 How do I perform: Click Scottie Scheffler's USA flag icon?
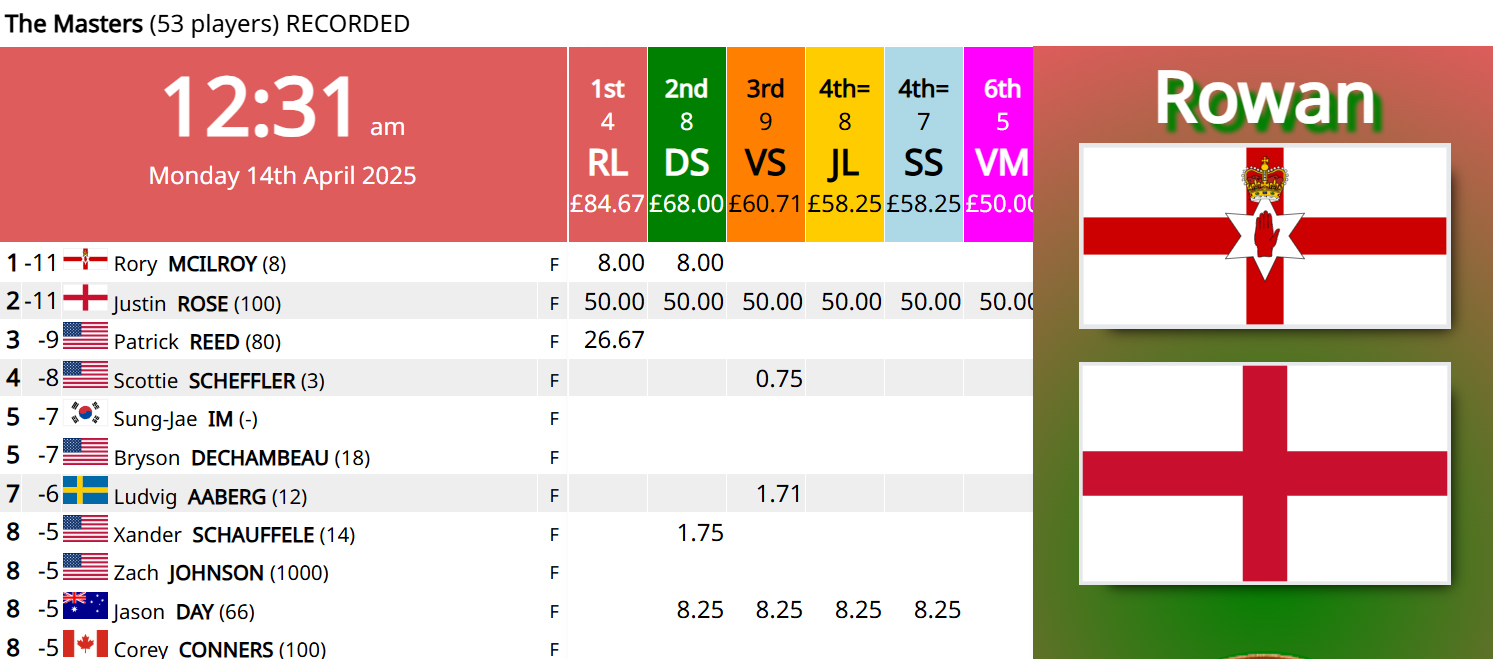coord(85,377)
